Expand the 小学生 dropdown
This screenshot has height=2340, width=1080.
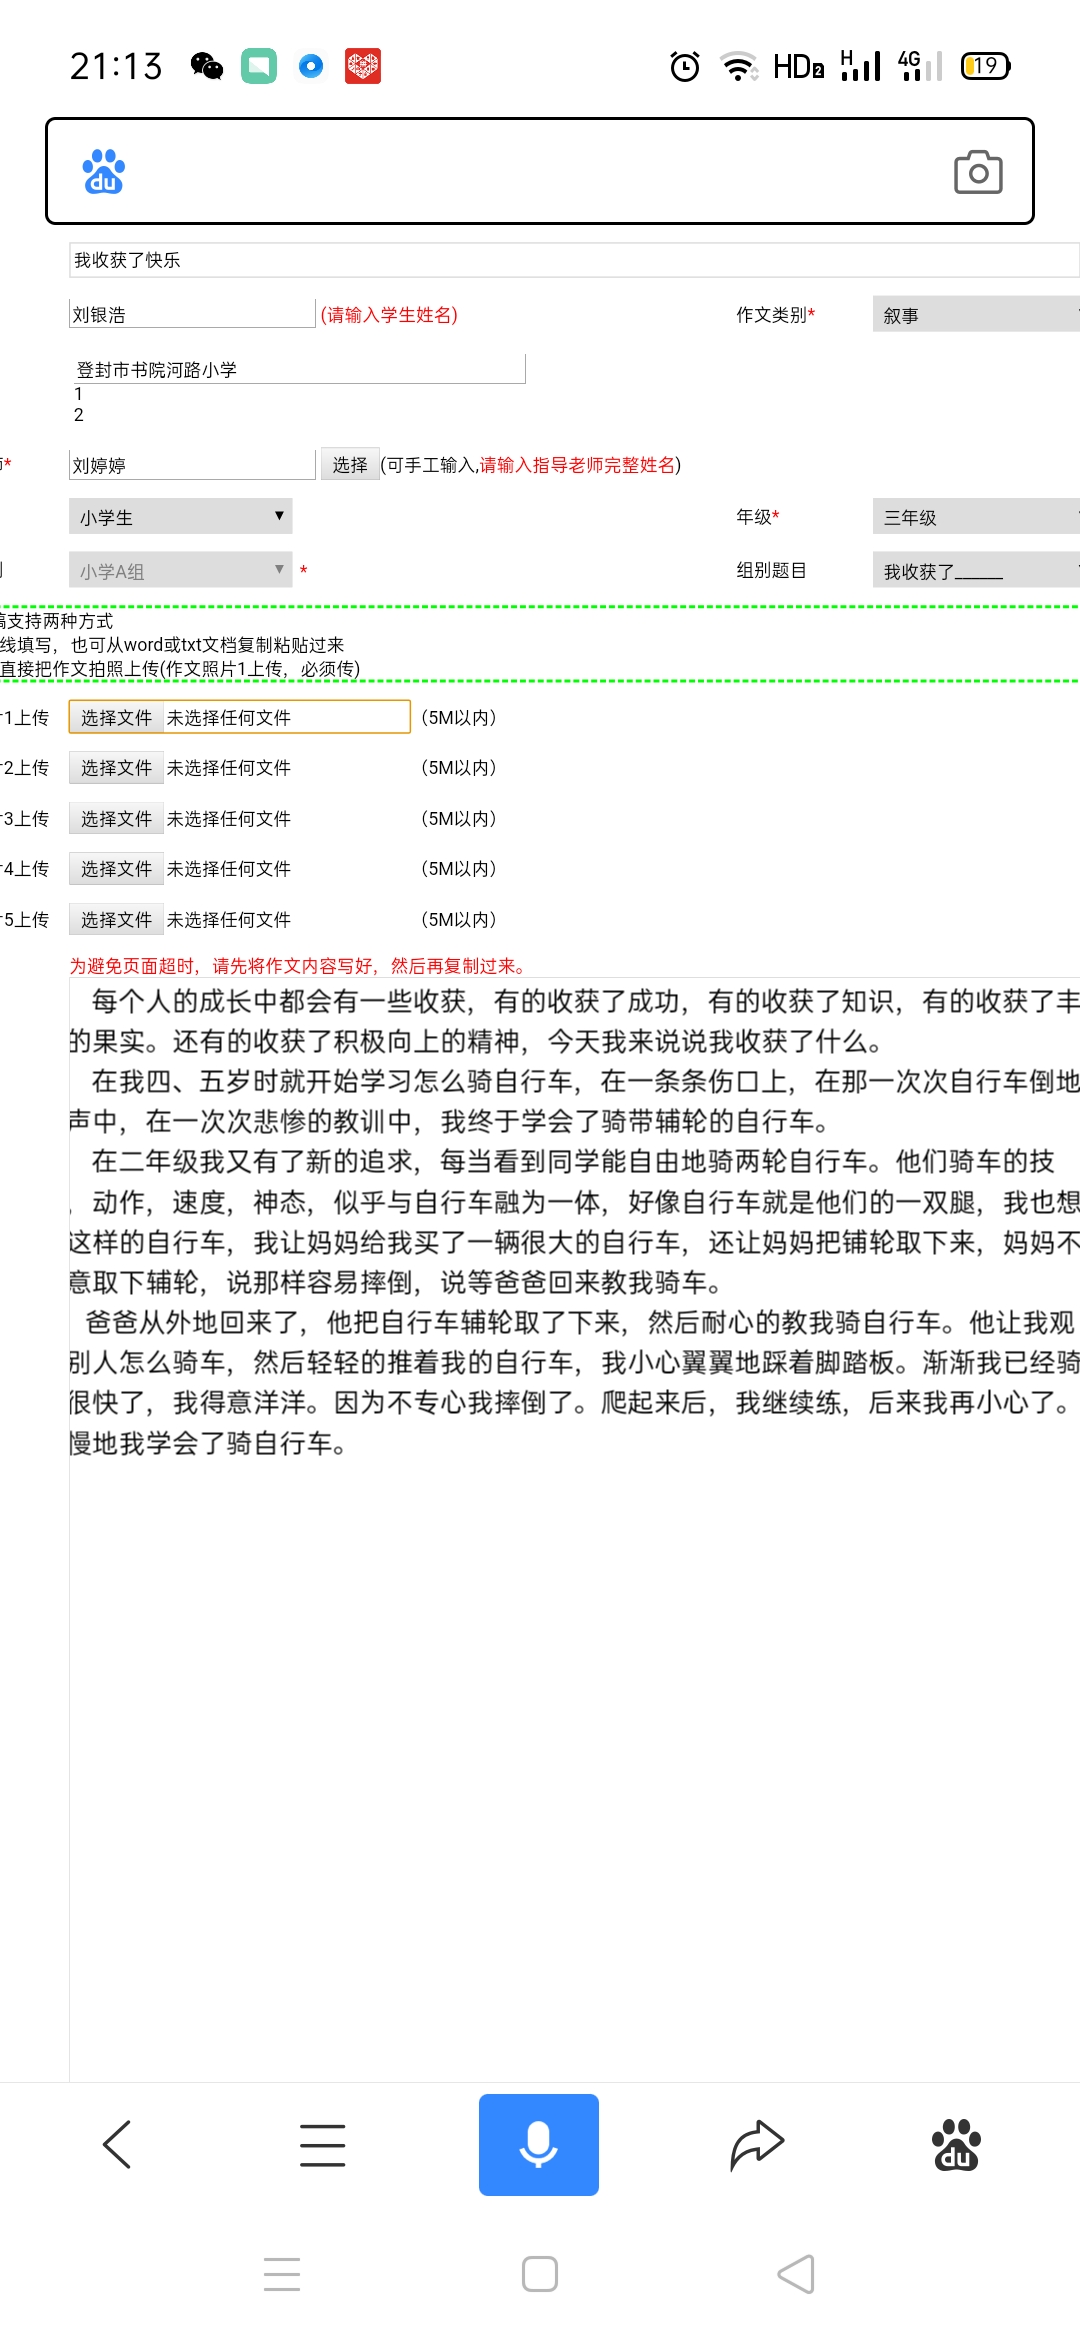click(x=181, y=517)
